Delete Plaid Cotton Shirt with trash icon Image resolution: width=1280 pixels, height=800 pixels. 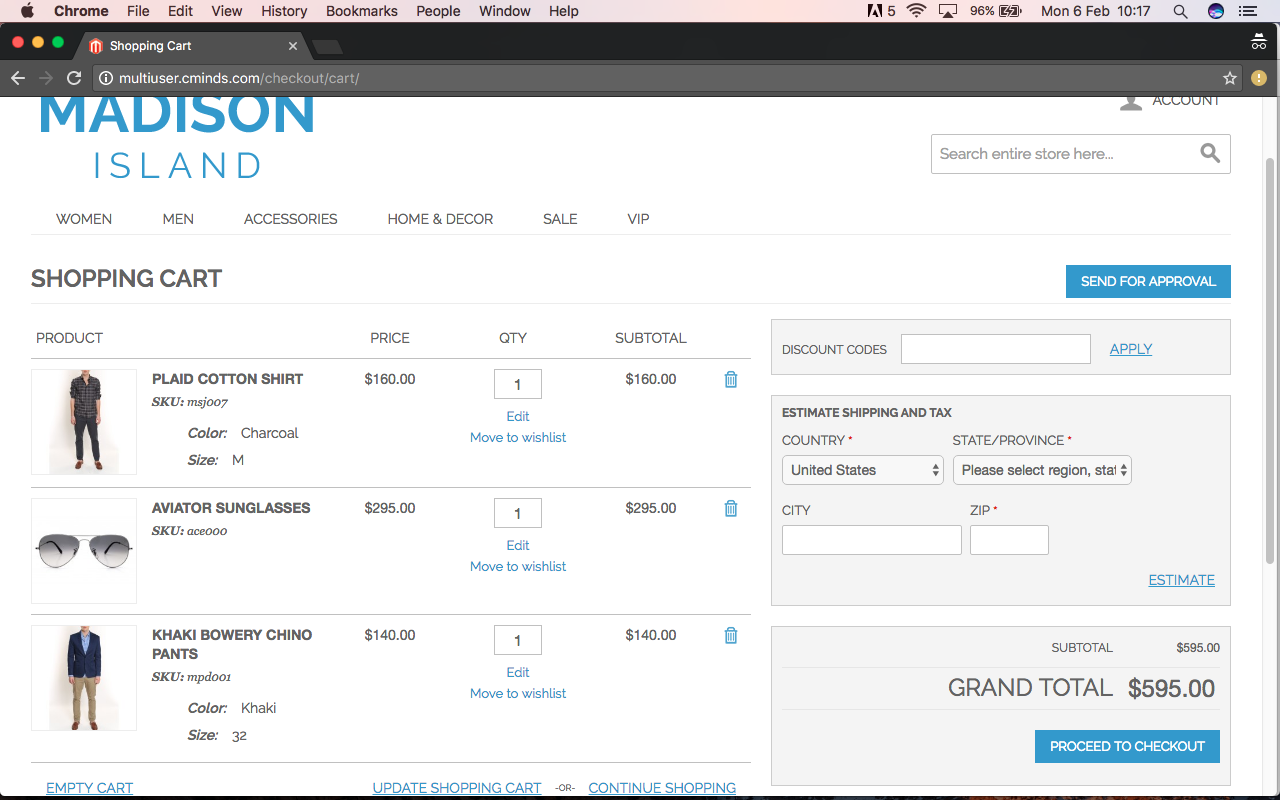pyautogui.click(x=731, y=380)
